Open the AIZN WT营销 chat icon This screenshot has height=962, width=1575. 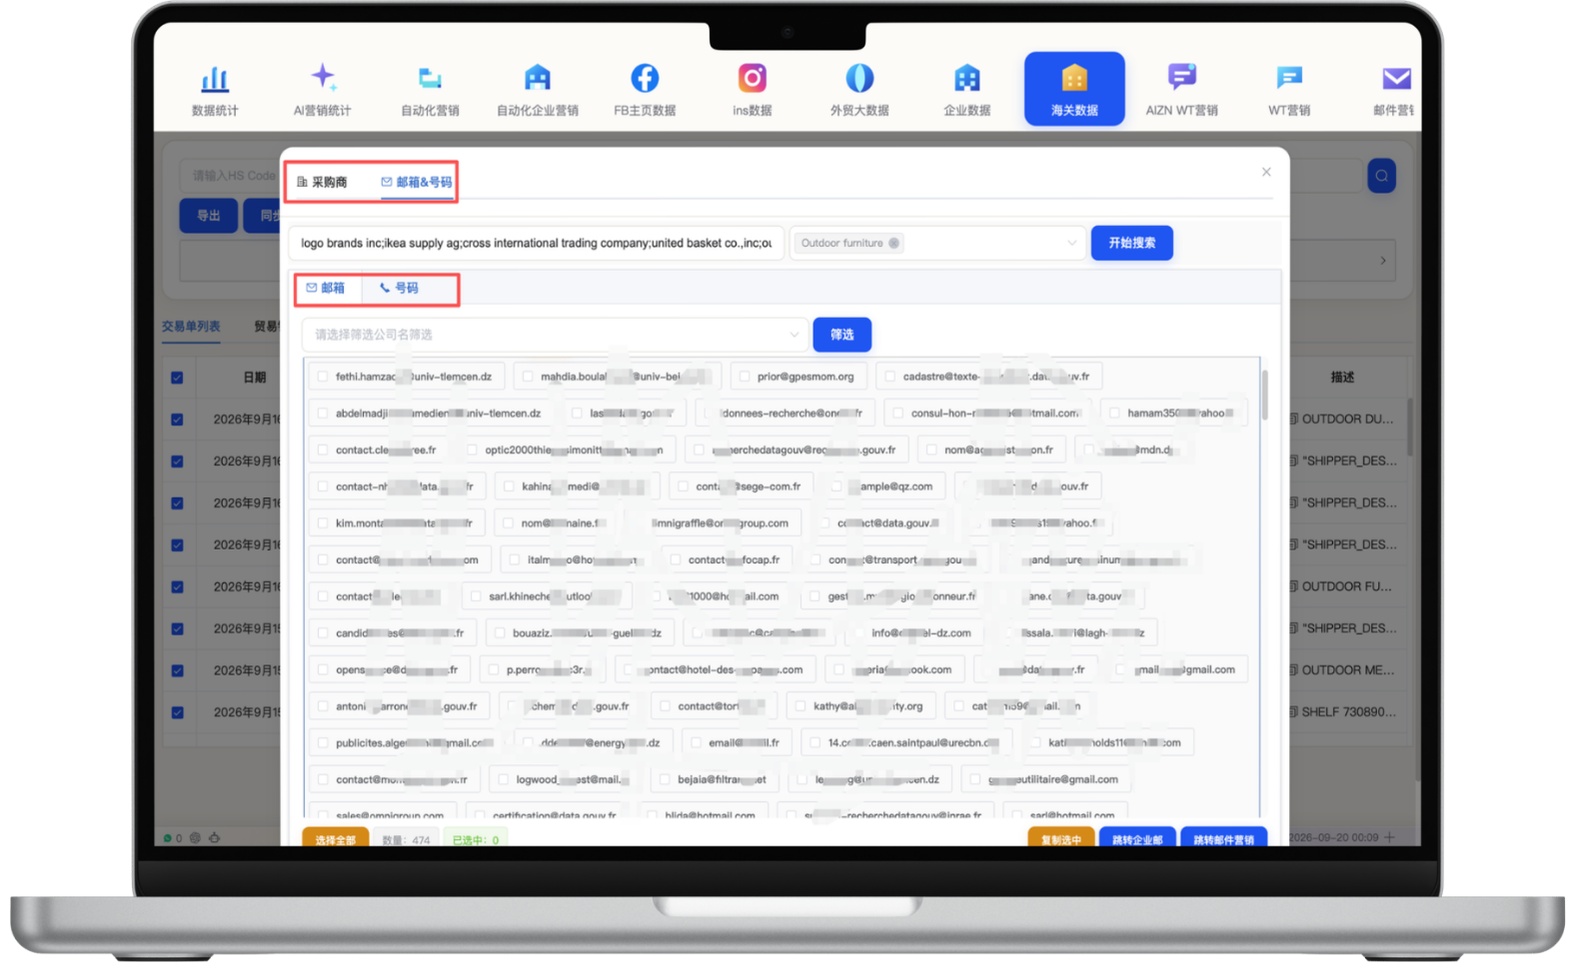(1182, 78)
